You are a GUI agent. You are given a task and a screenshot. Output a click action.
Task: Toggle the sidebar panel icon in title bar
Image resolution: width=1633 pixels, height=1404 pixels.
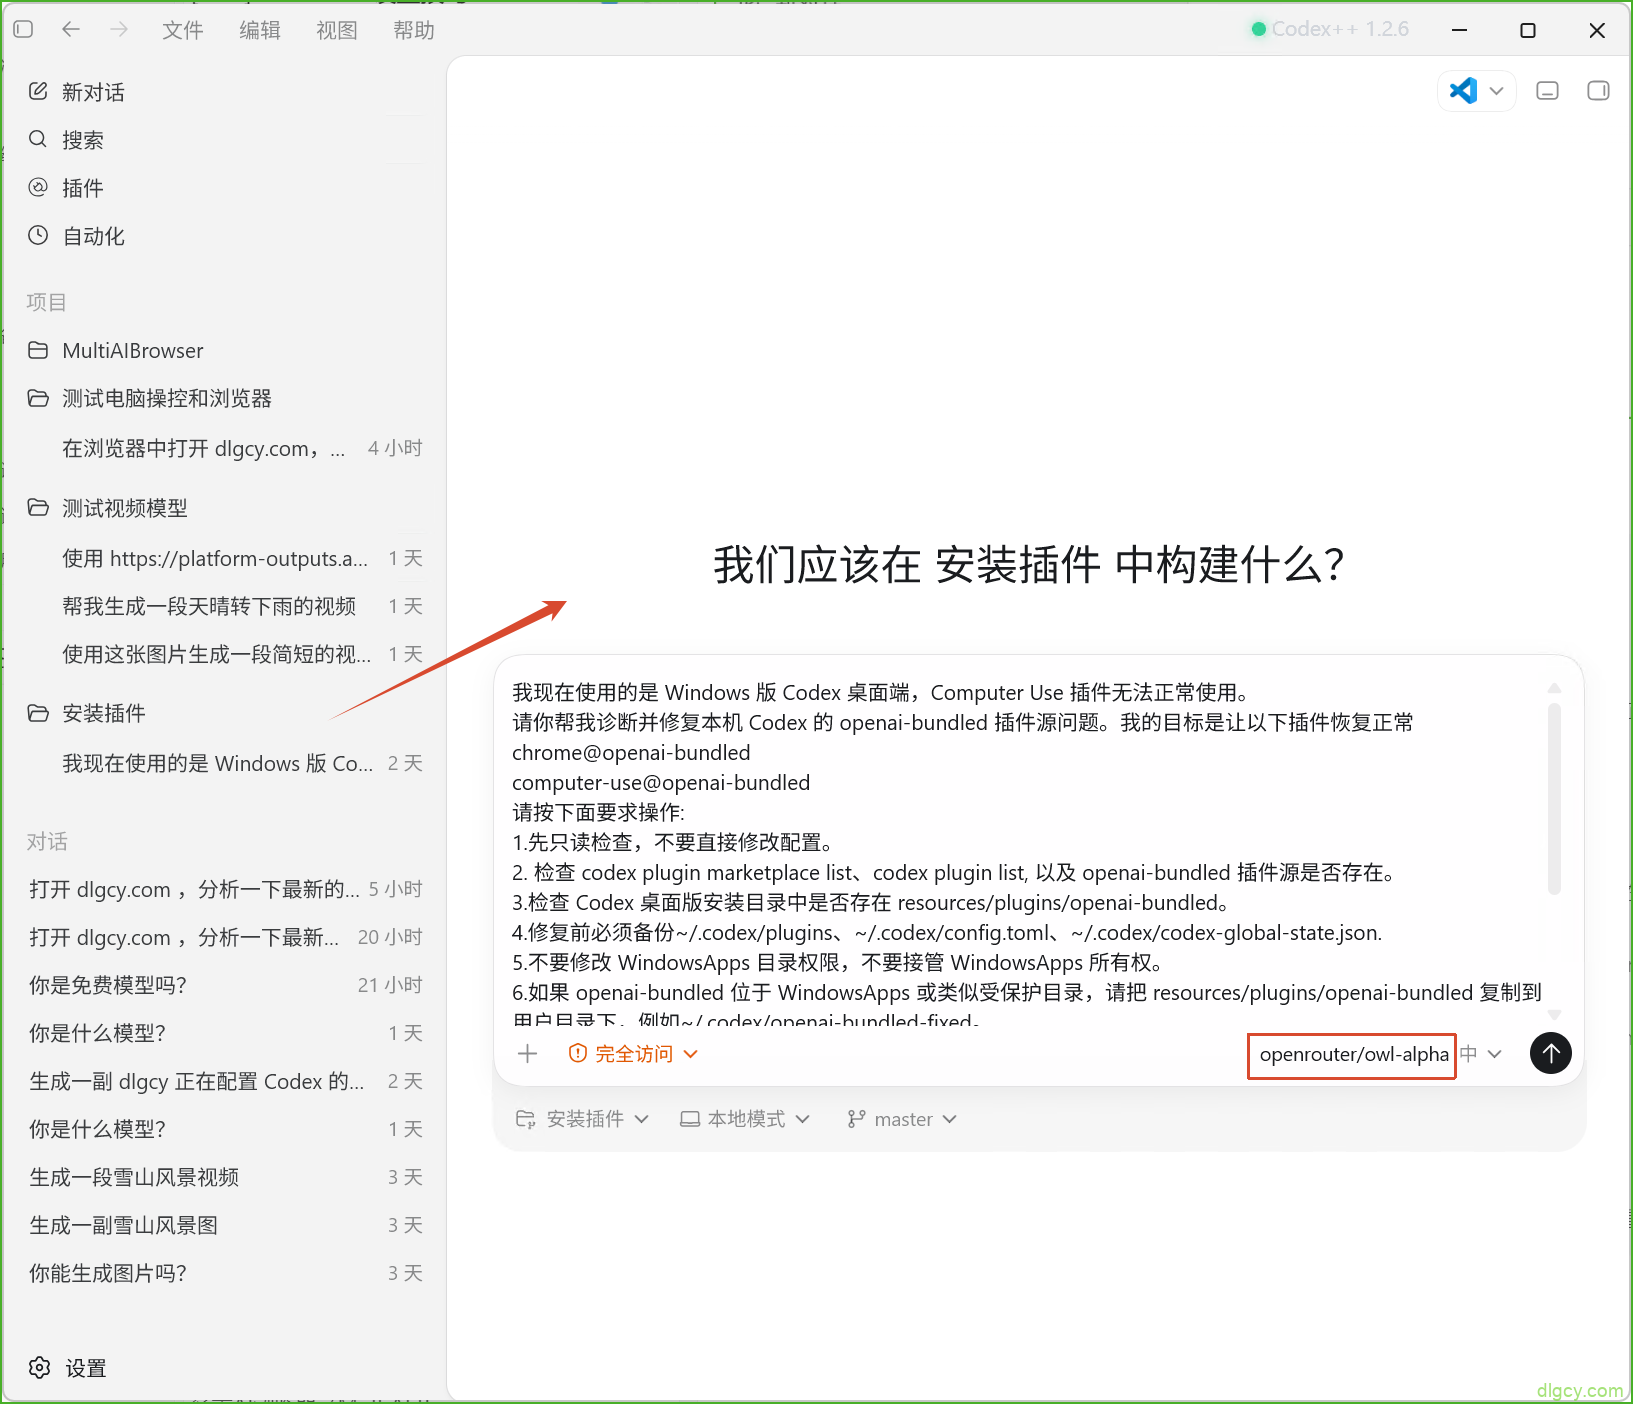pyautogui.click(x=24, y=30)
